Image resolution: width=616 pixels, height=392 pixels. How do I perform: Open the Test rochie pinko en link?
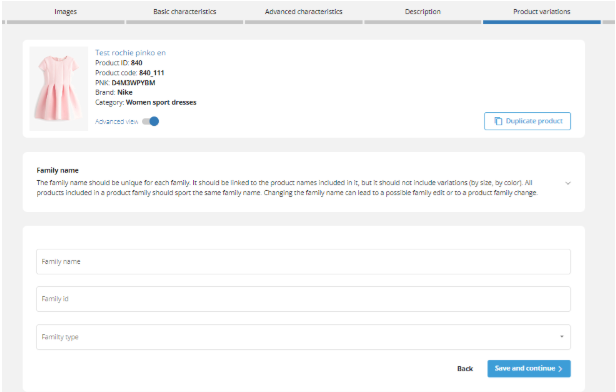[130, 53]
